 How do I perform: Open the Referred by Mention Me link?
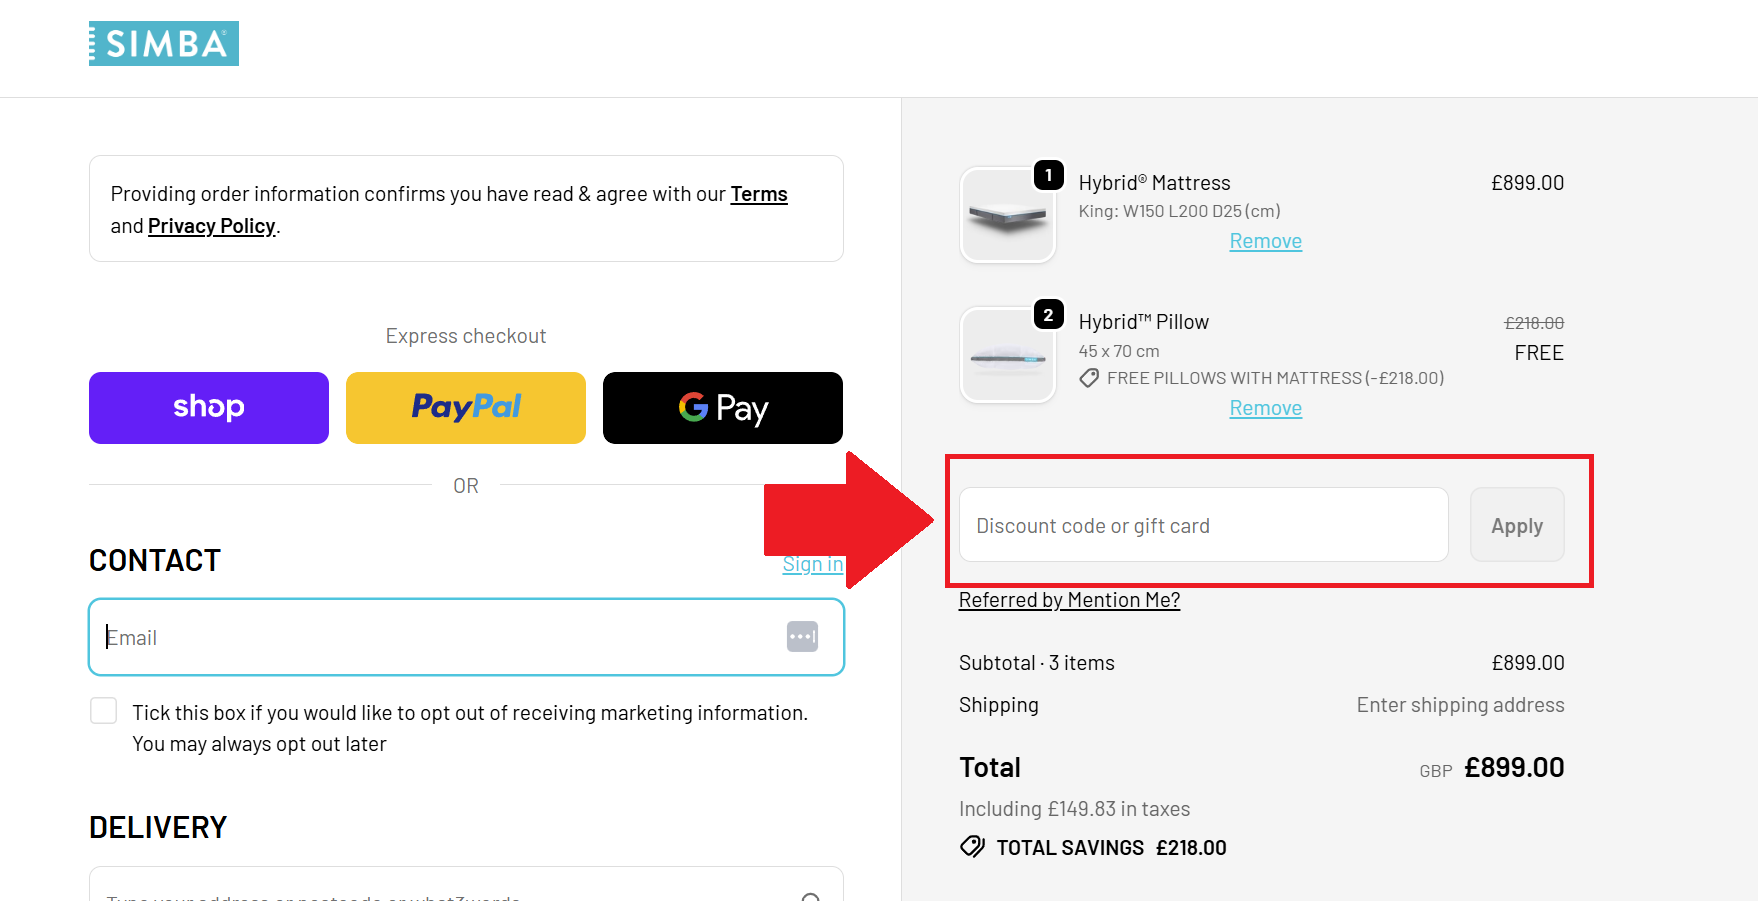1069,600
